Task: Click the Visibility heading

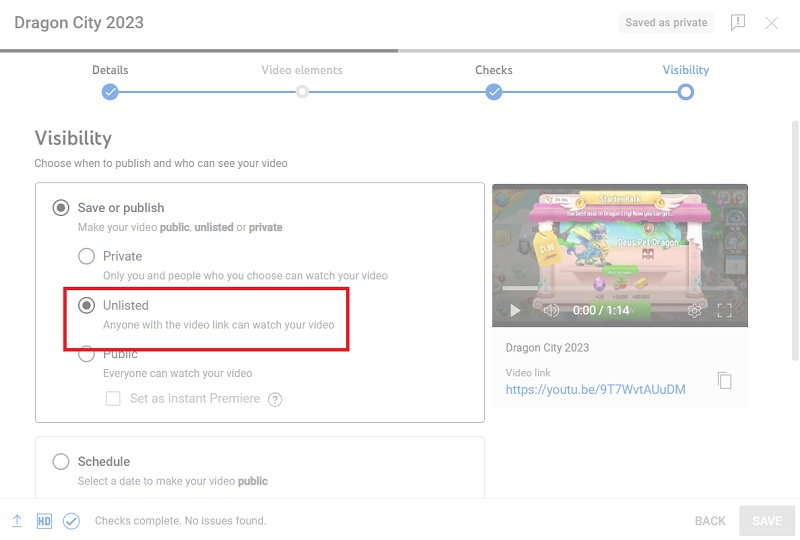Action: point(73,138)
